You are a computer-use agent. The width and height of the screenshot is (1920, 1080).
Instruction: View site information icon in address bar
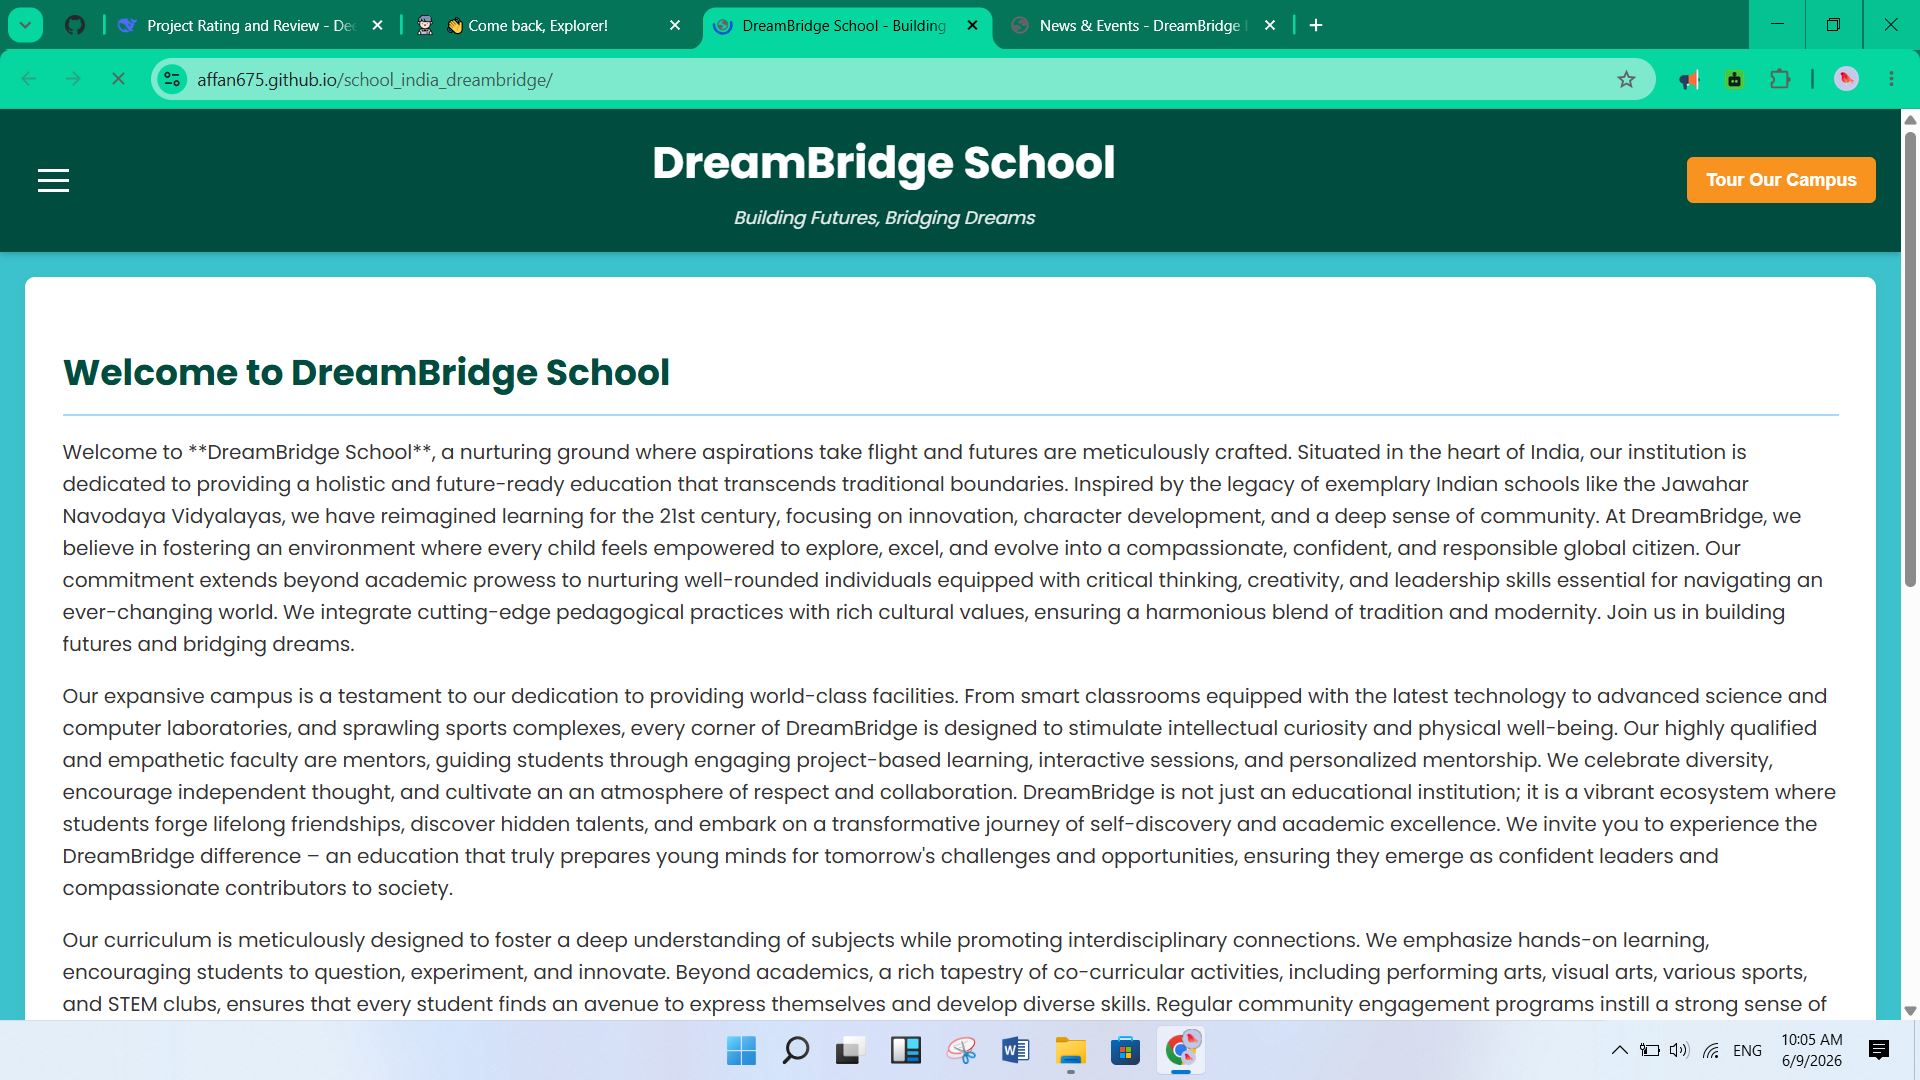(x=172, y=79)
